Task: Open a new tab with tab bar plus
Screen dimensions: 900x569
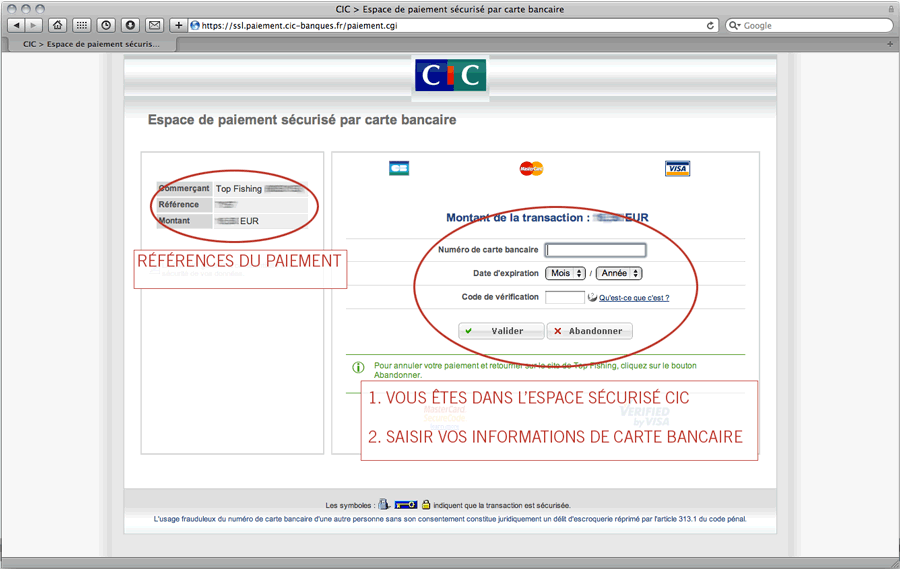Action: tap(890, 44)
